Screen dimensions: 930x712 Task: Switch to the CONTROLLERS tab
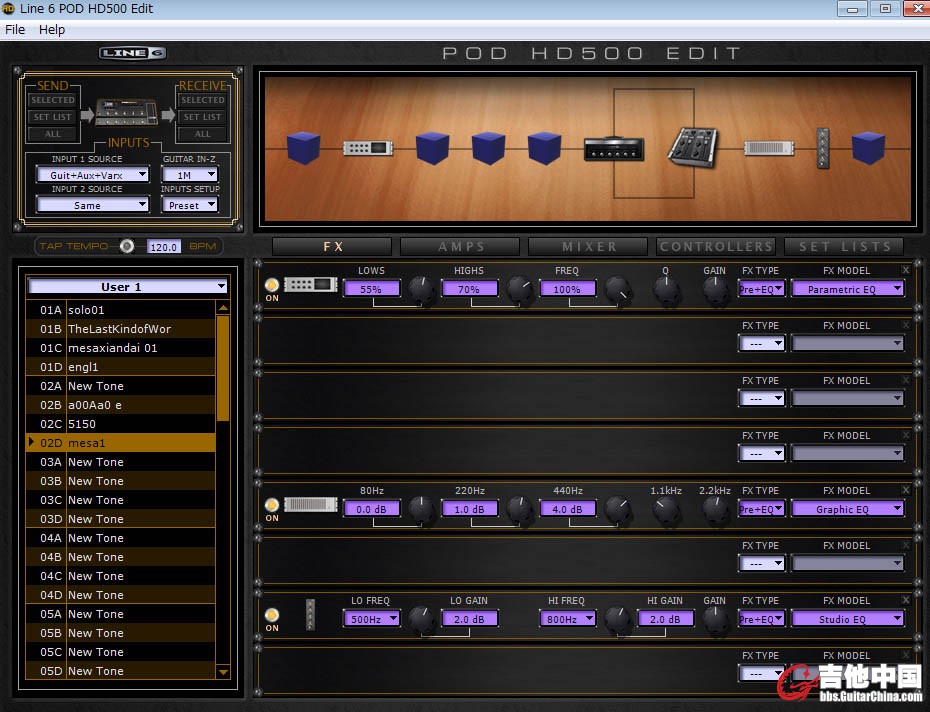tap(716, 246)
